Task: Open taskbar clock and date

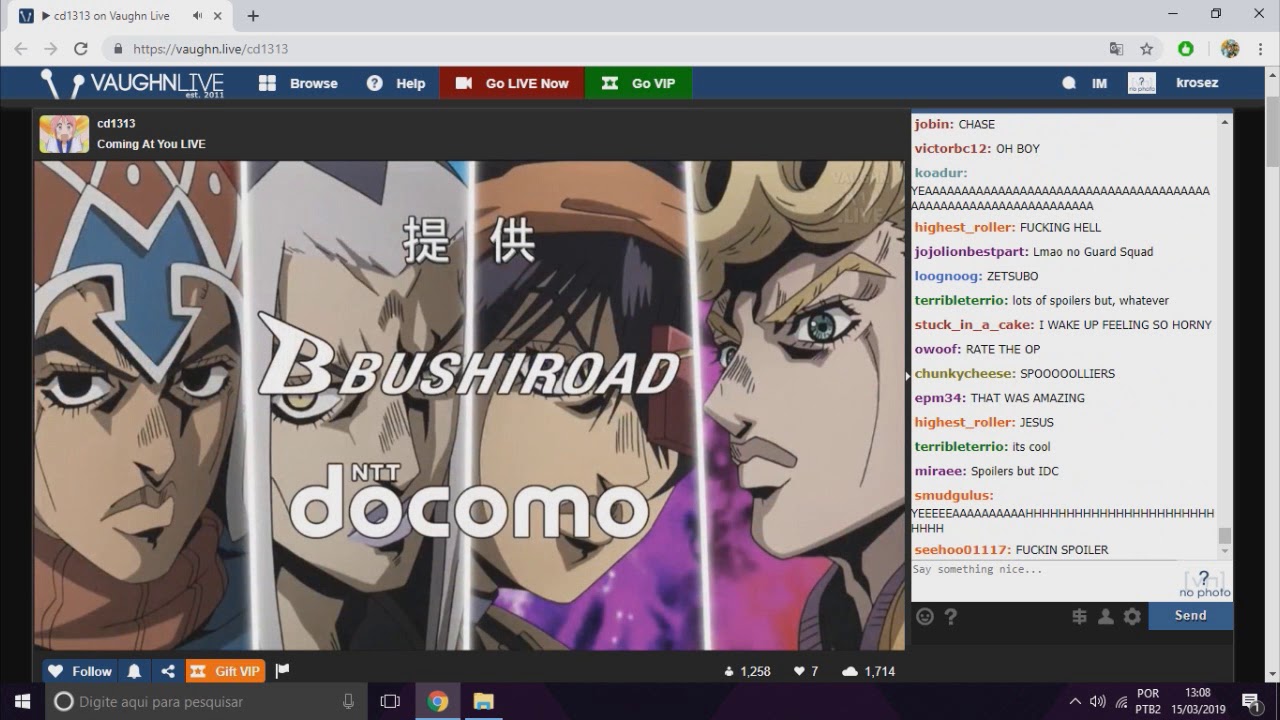Action: point(1197,701)
